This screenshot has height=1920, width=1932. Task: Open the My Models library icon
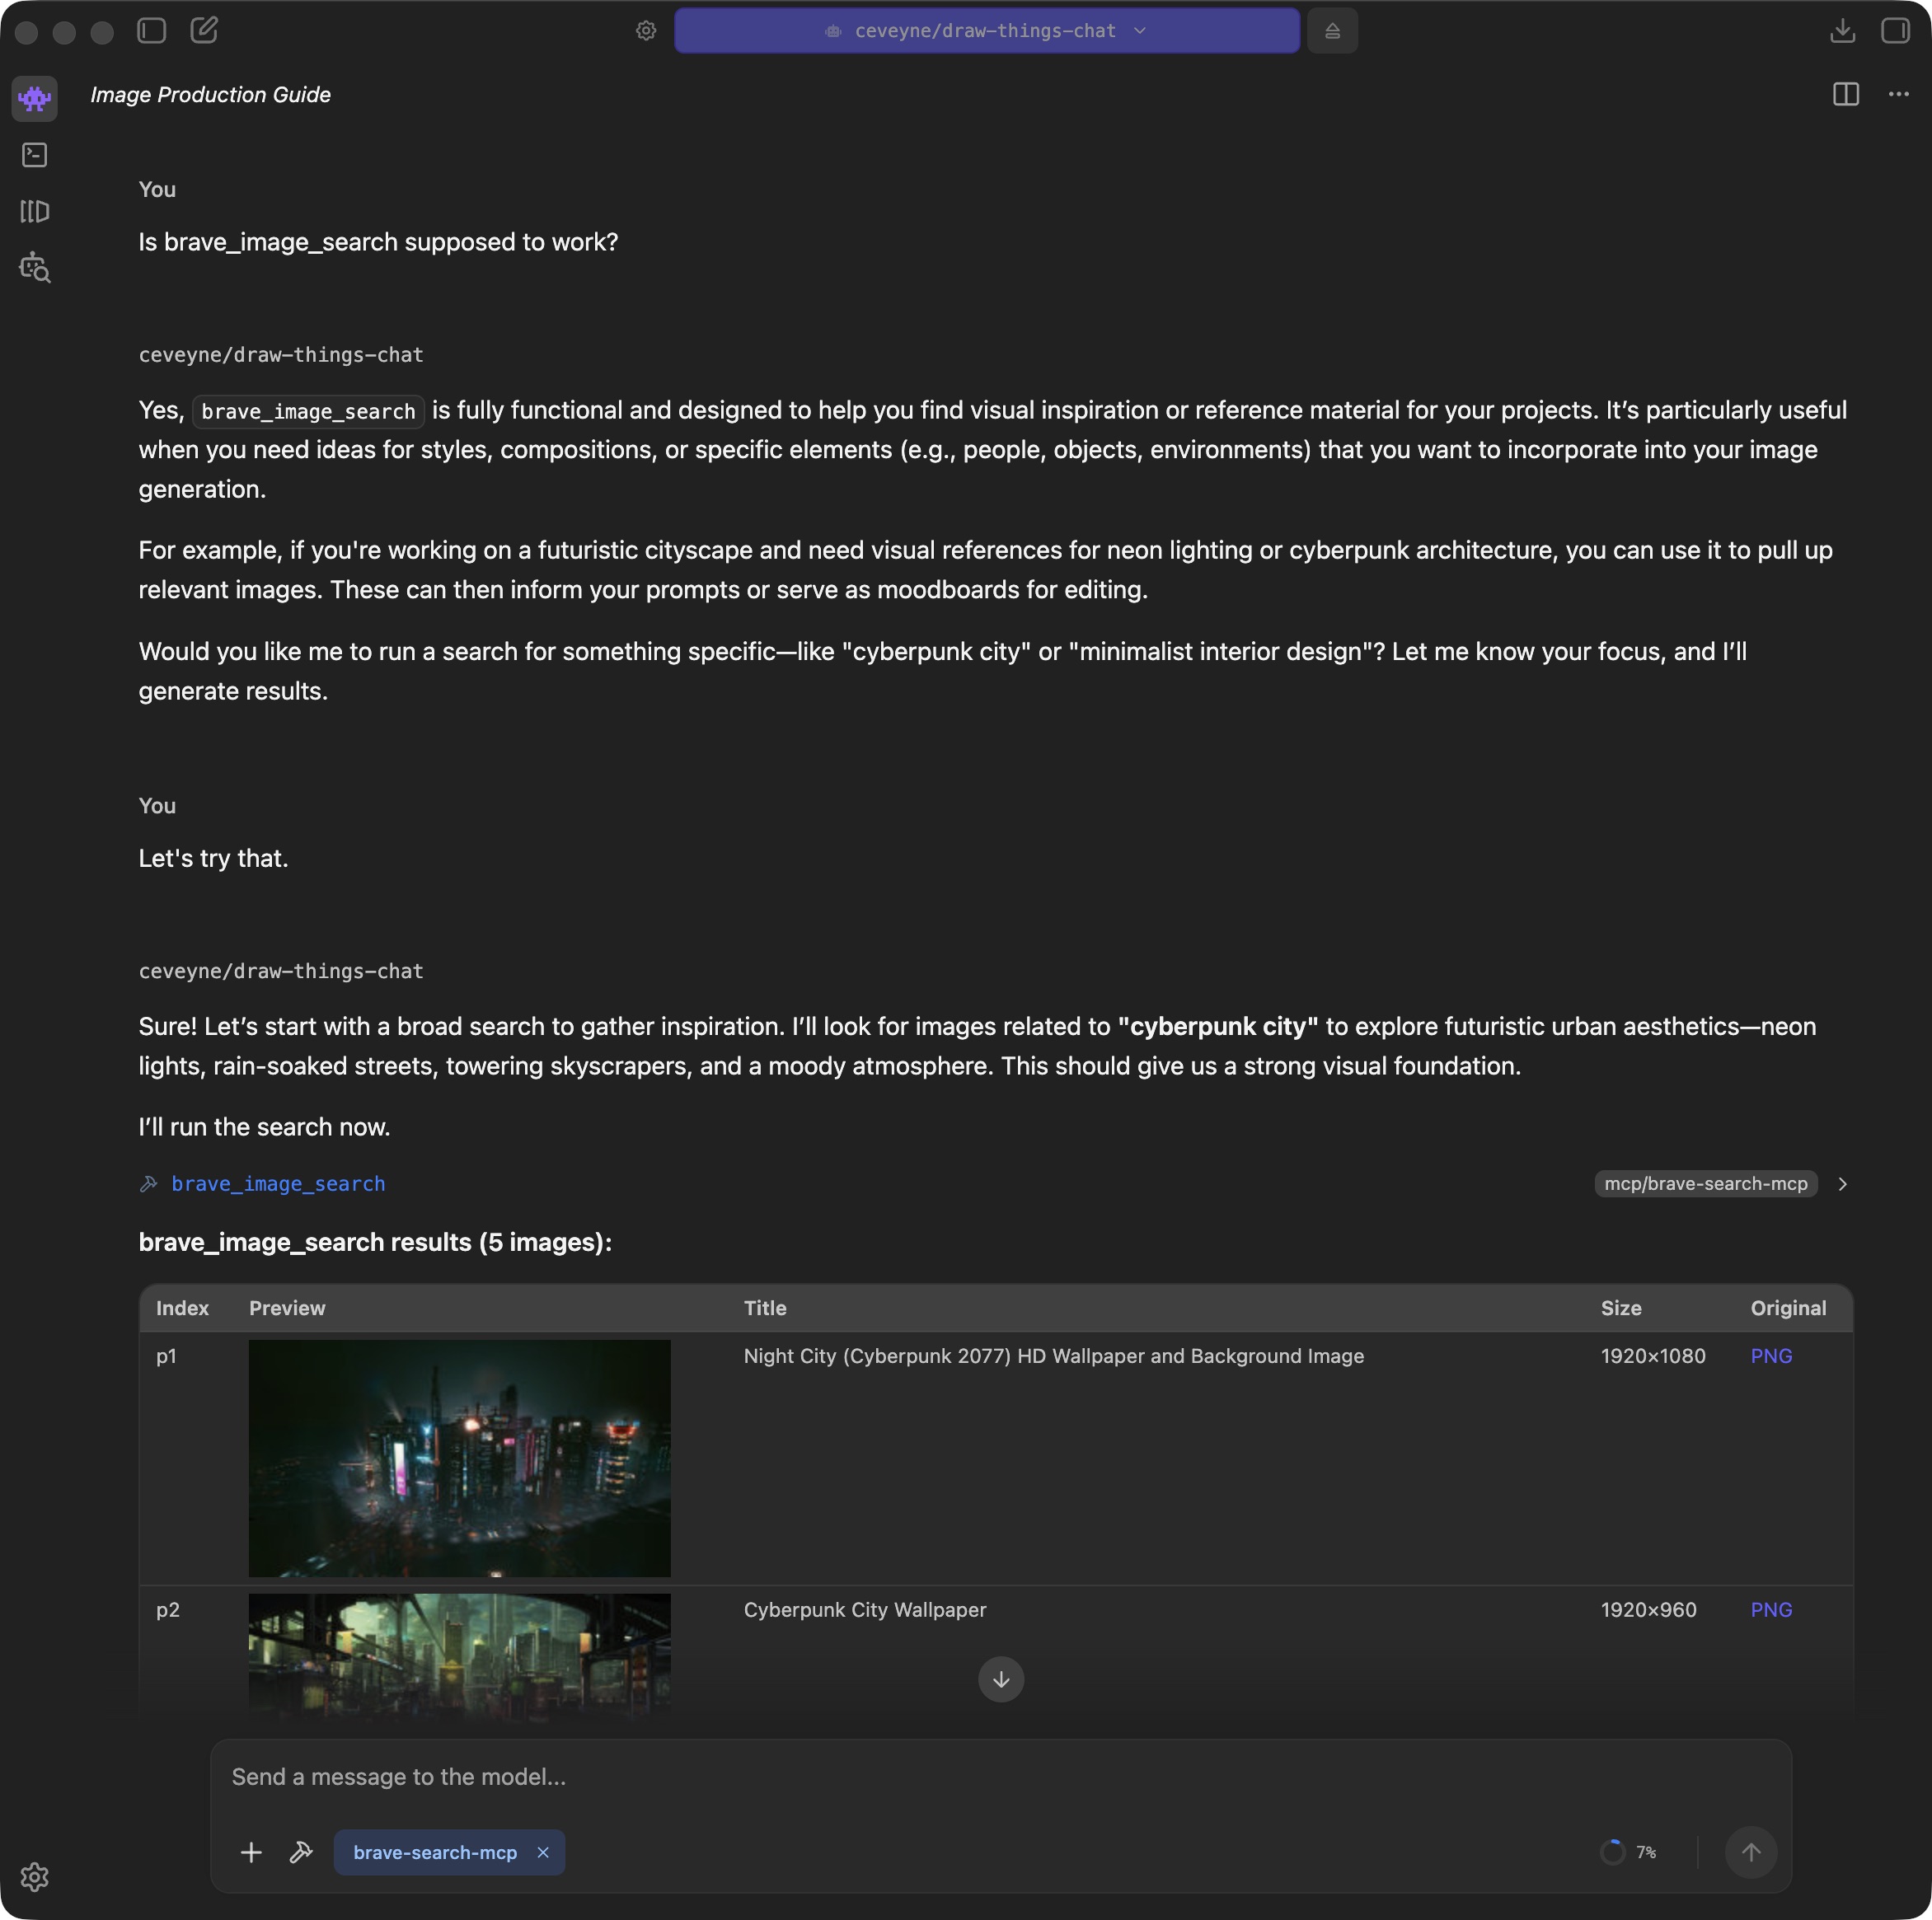pos(35,211)
